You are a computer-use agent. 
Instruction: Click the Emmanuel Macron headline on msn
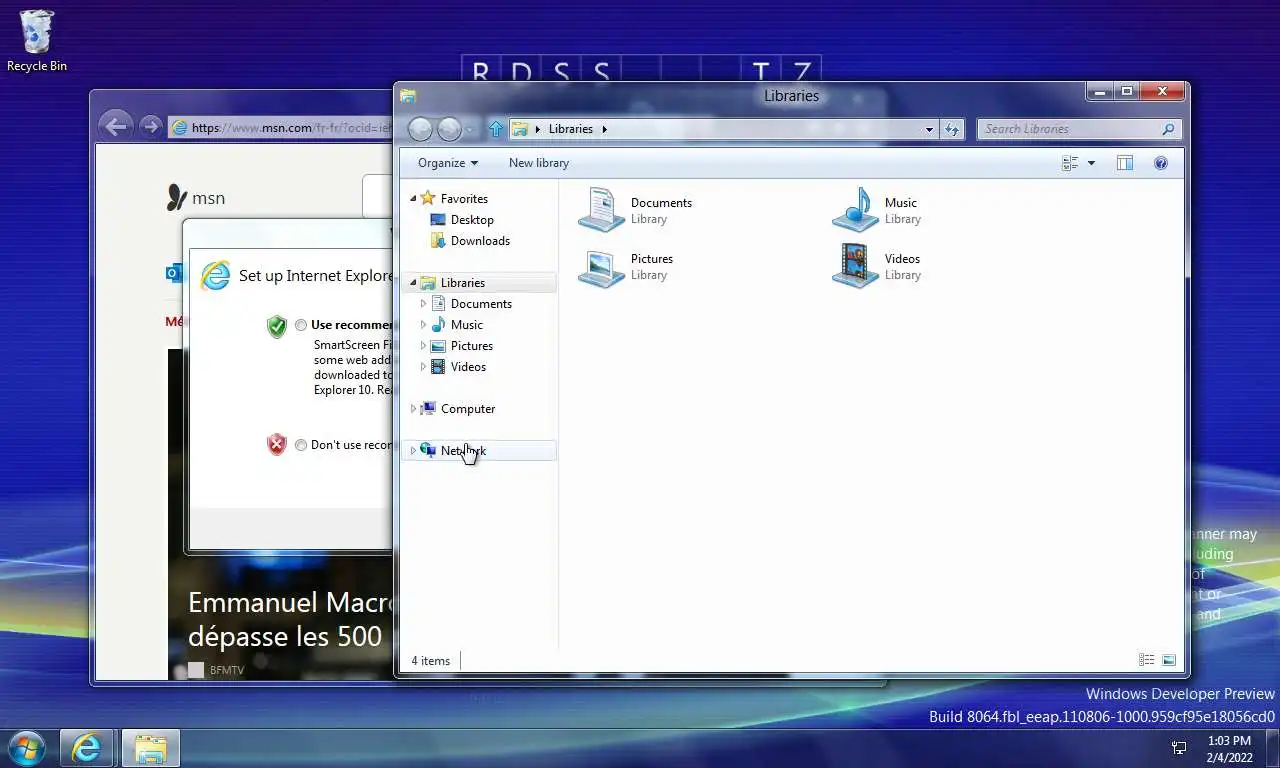(x=290, y=619)
